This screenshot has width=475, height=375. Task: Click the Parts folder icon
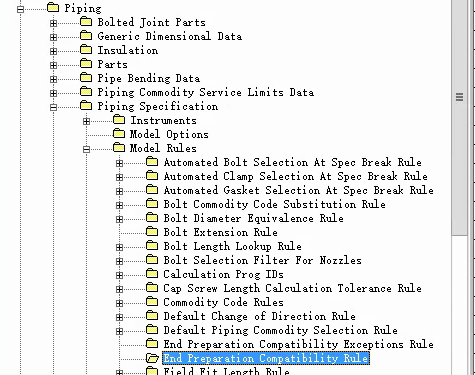pos(86,63)
